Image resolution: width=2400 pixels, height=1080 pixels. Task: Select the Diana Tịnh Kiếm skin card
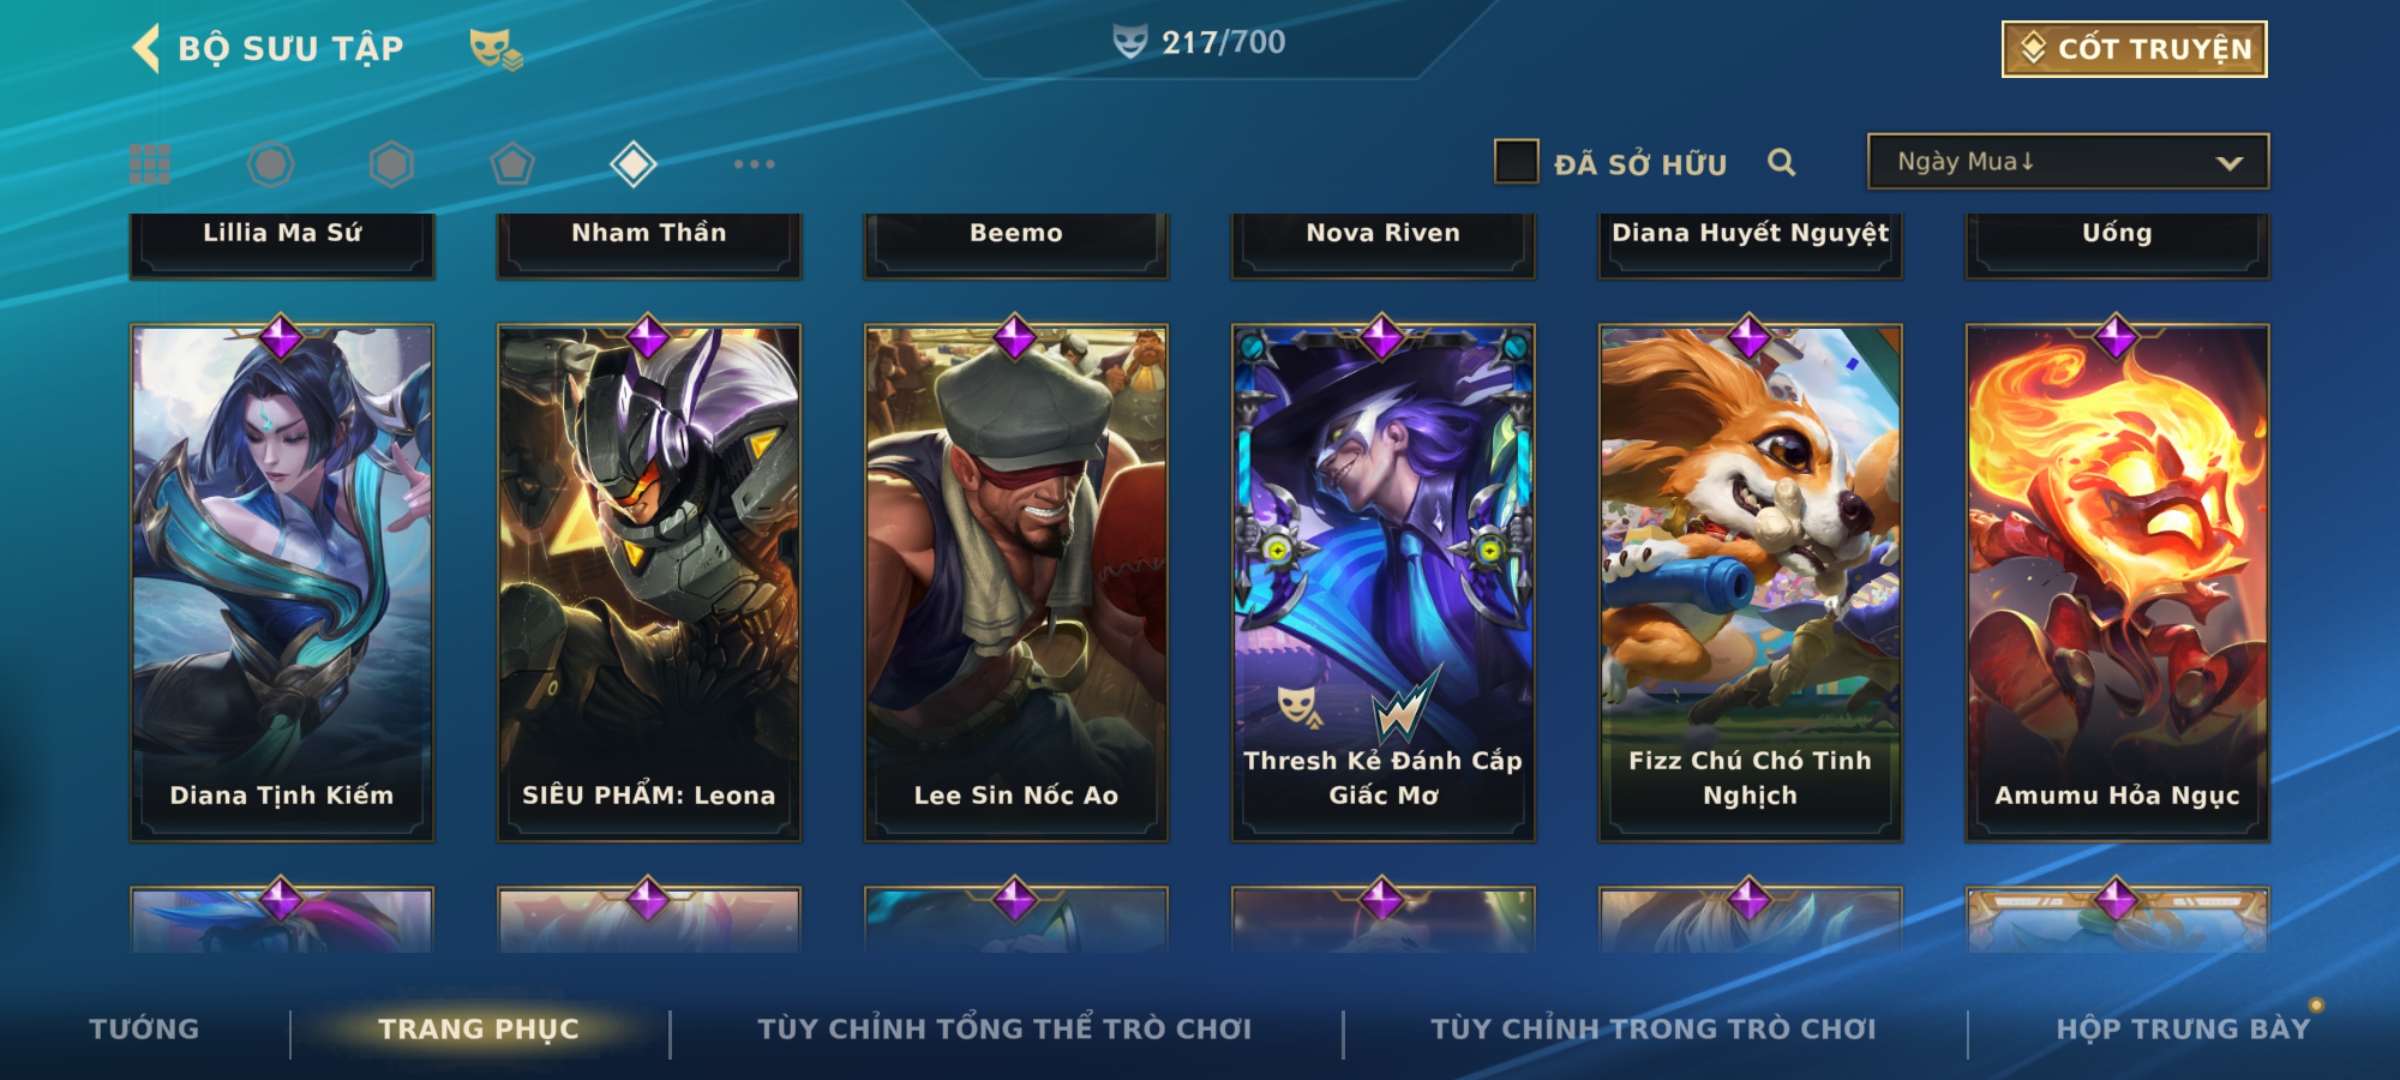(282, 582)
